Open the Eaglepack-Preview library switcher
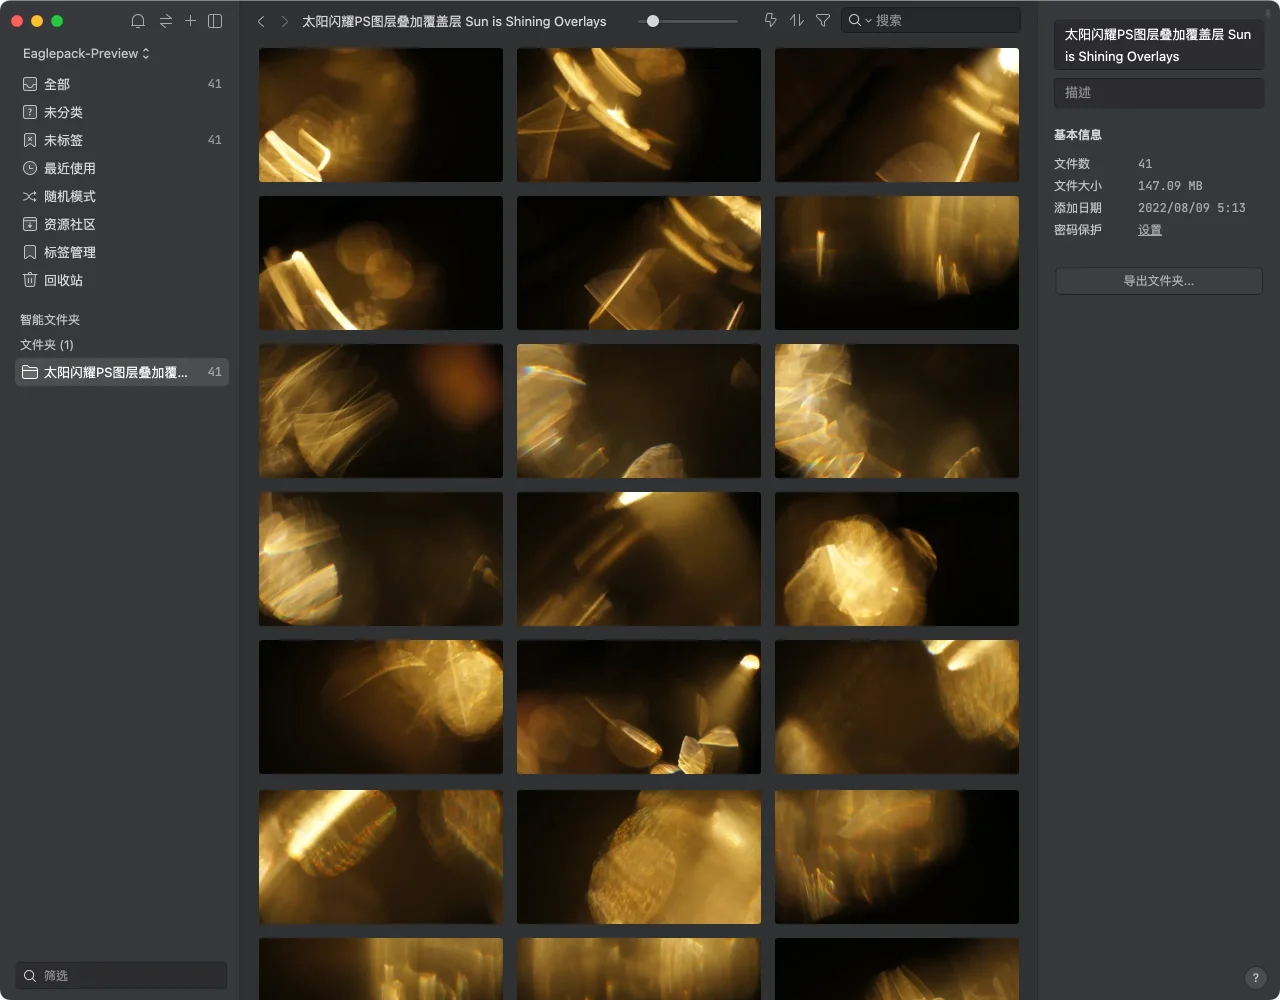 (x=86, y=53)
